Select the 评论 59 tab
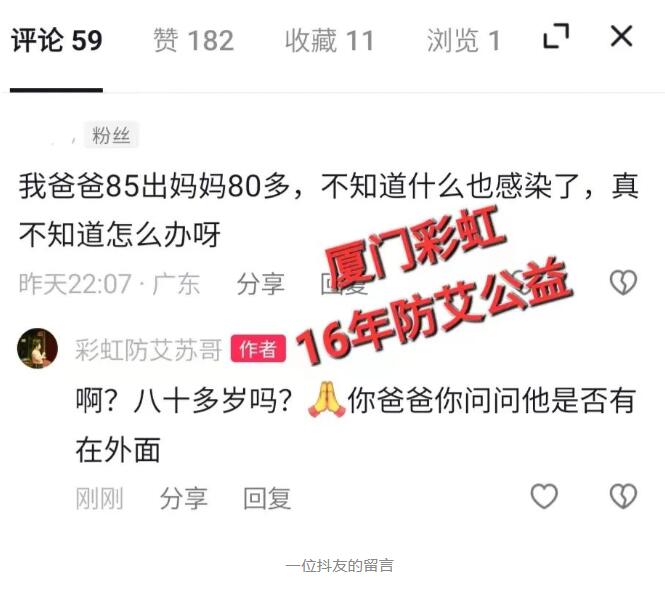This screenshot has height=590, width=665. [56, 41]
